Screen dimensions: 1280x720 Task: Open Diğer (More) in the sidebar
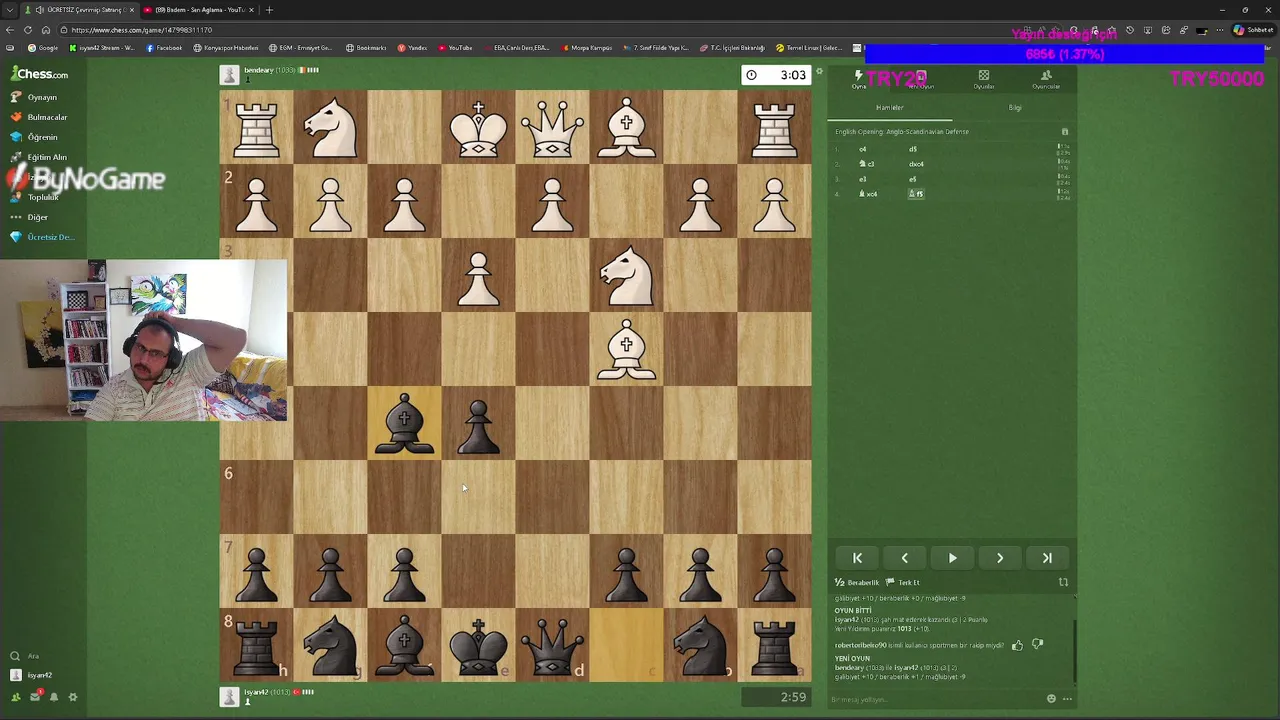(x=29, y=217)
